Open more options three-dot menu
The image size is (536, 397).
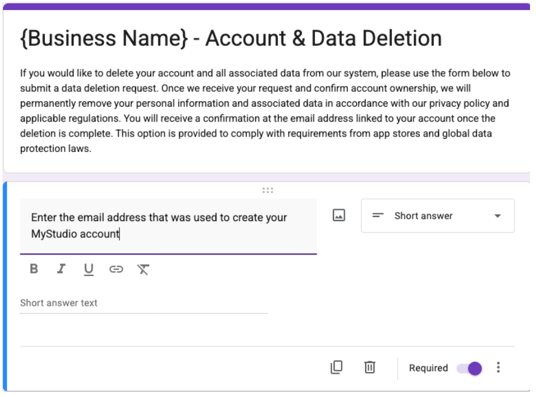click(498, 368)
